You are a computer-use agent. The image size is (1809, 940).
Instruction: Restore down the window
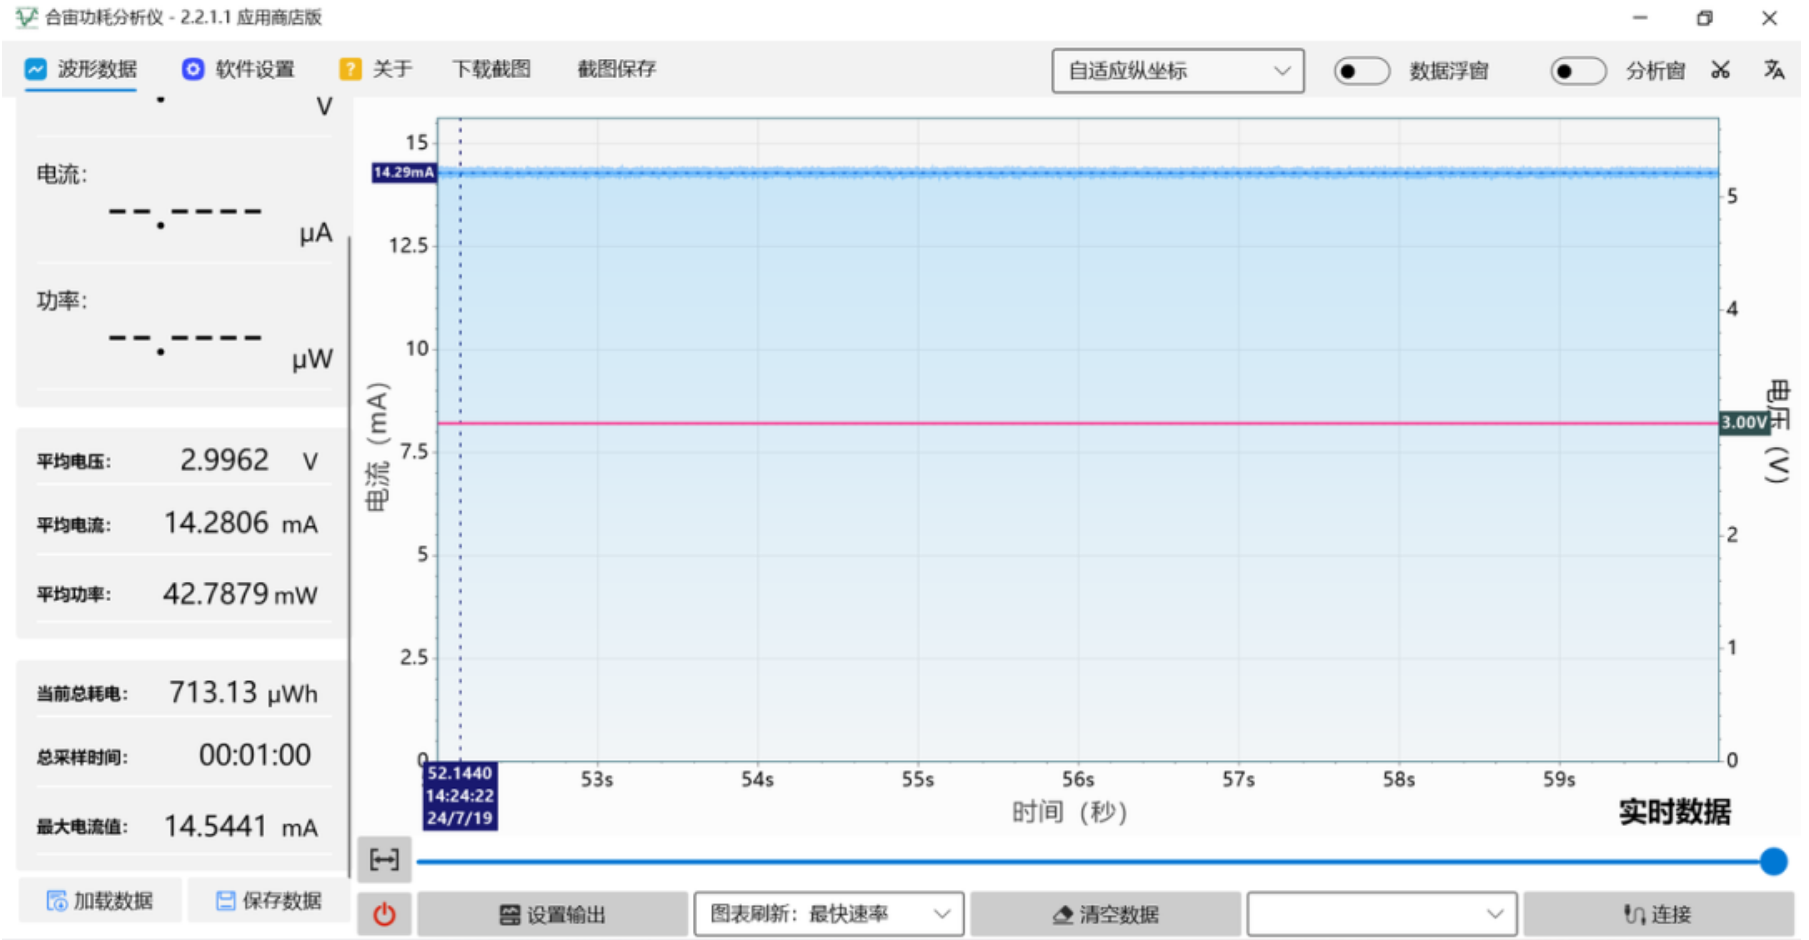click(x=1705, y=17)
